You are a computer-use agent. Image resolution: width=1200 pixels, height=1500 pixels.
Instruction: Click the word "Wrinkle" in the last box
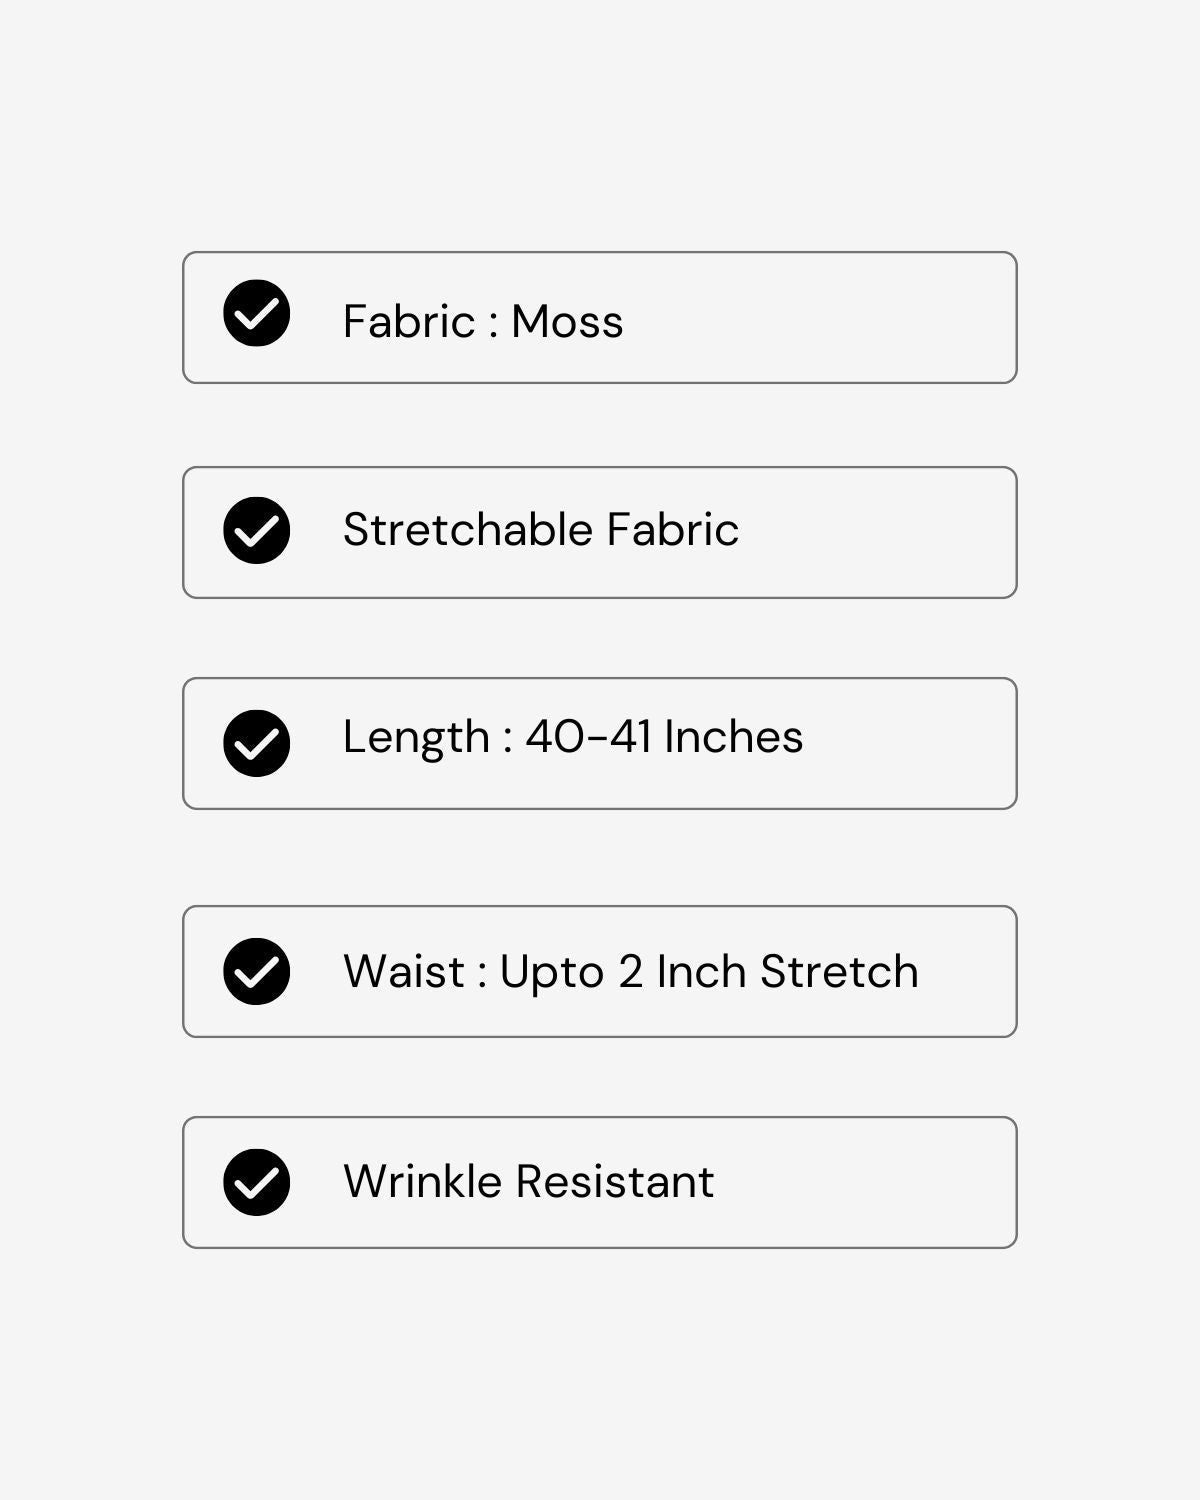coord(422,1181)
